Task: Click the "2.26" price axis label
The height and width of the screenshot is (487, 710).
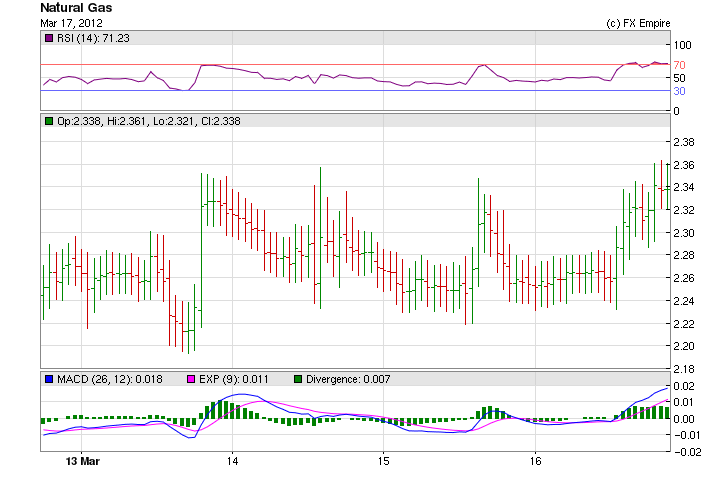Action: point(684,278)
